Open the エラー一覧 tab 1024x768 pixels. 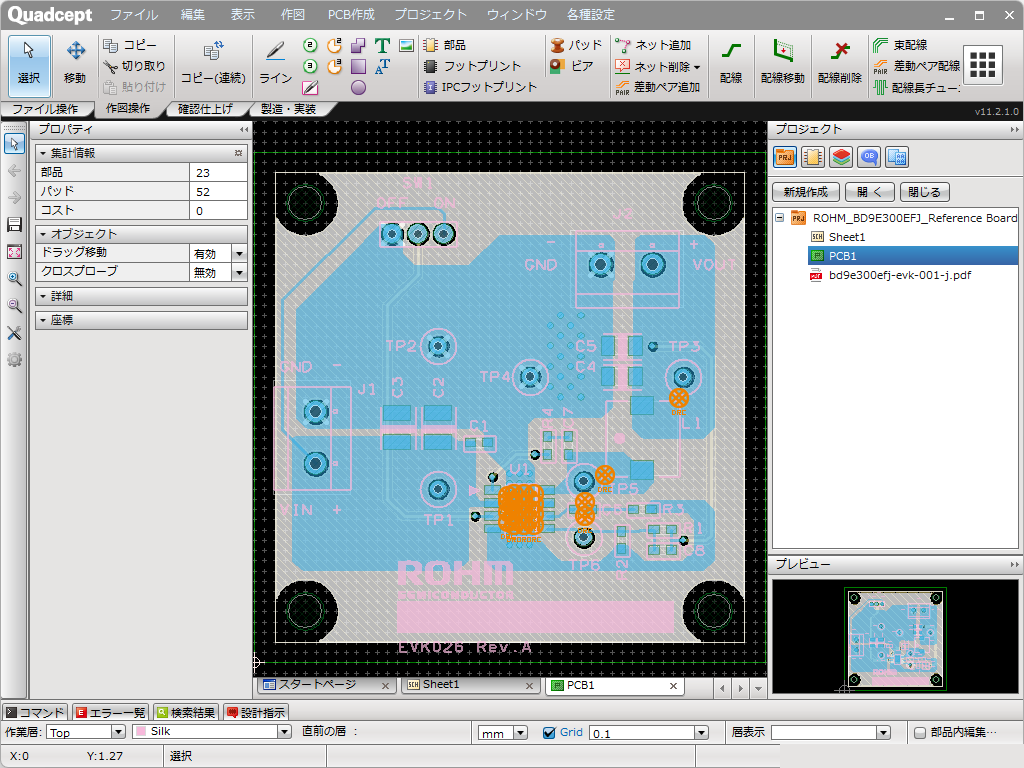112,712
